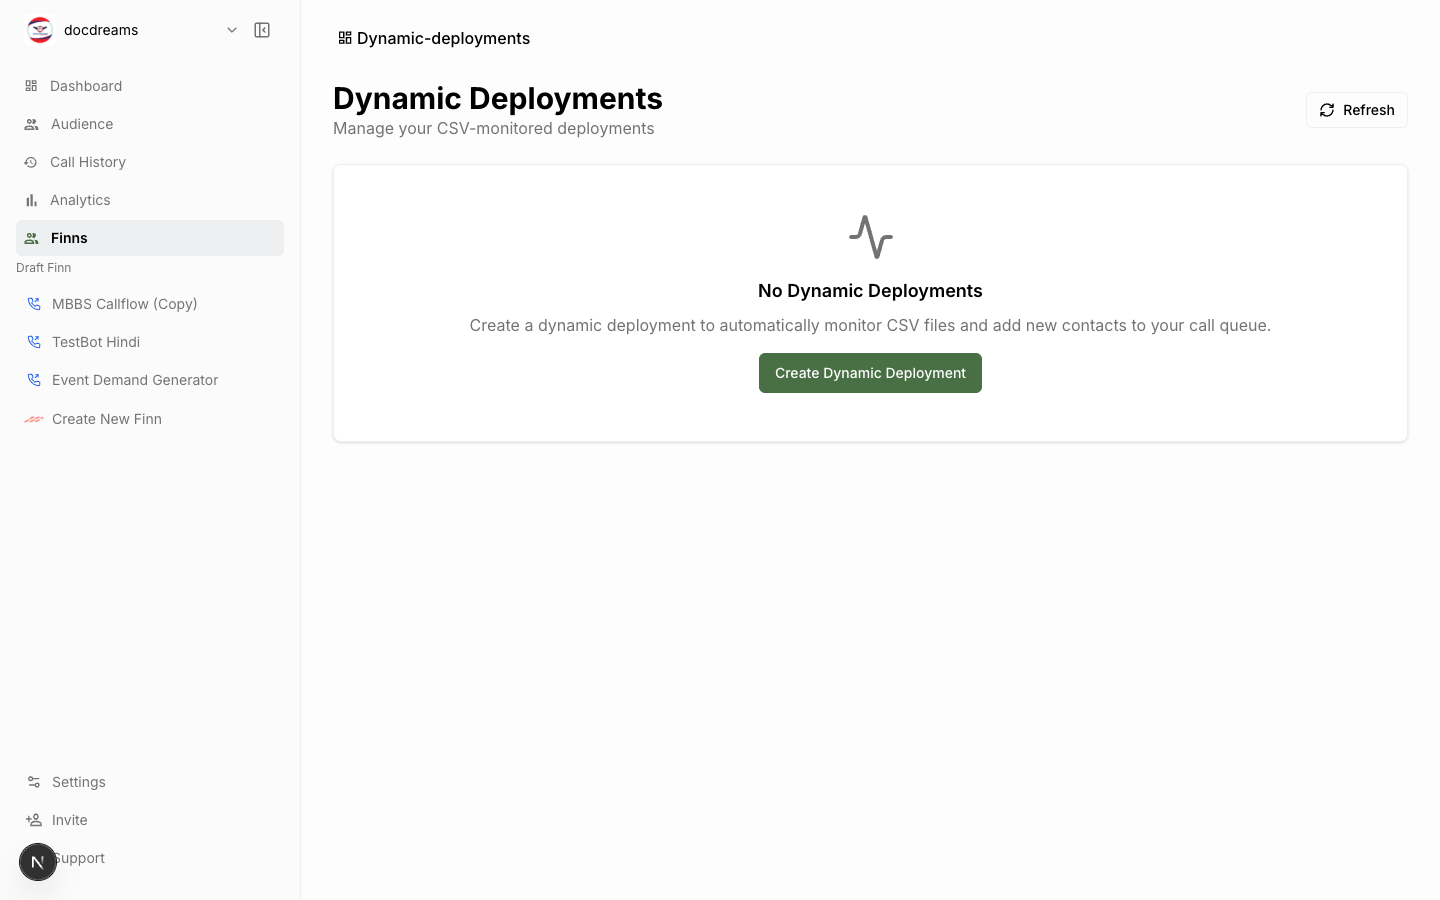The image size is (1440, 900).
Task: Click the circular arrows icon in Refresh
Action: (x=1327, y=110)
